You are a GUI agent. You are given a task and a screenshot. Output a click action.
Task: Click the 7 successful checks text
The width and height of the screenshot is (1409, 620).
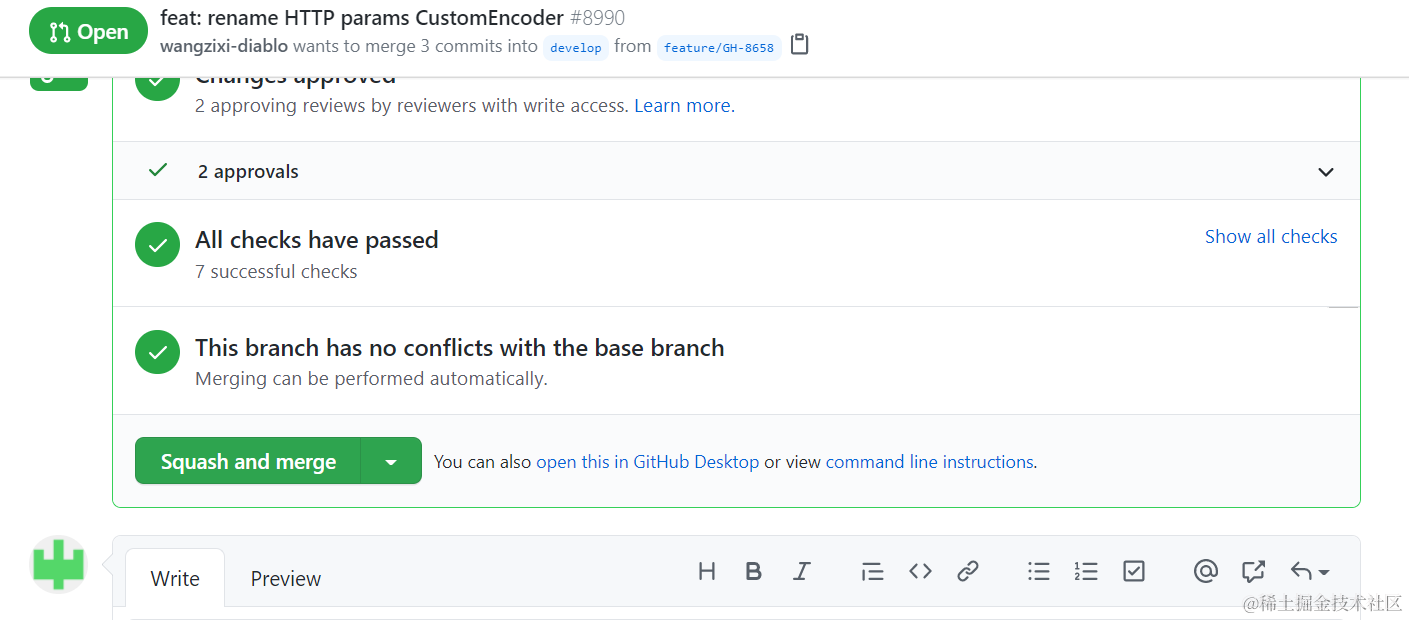tap(276, 271)
